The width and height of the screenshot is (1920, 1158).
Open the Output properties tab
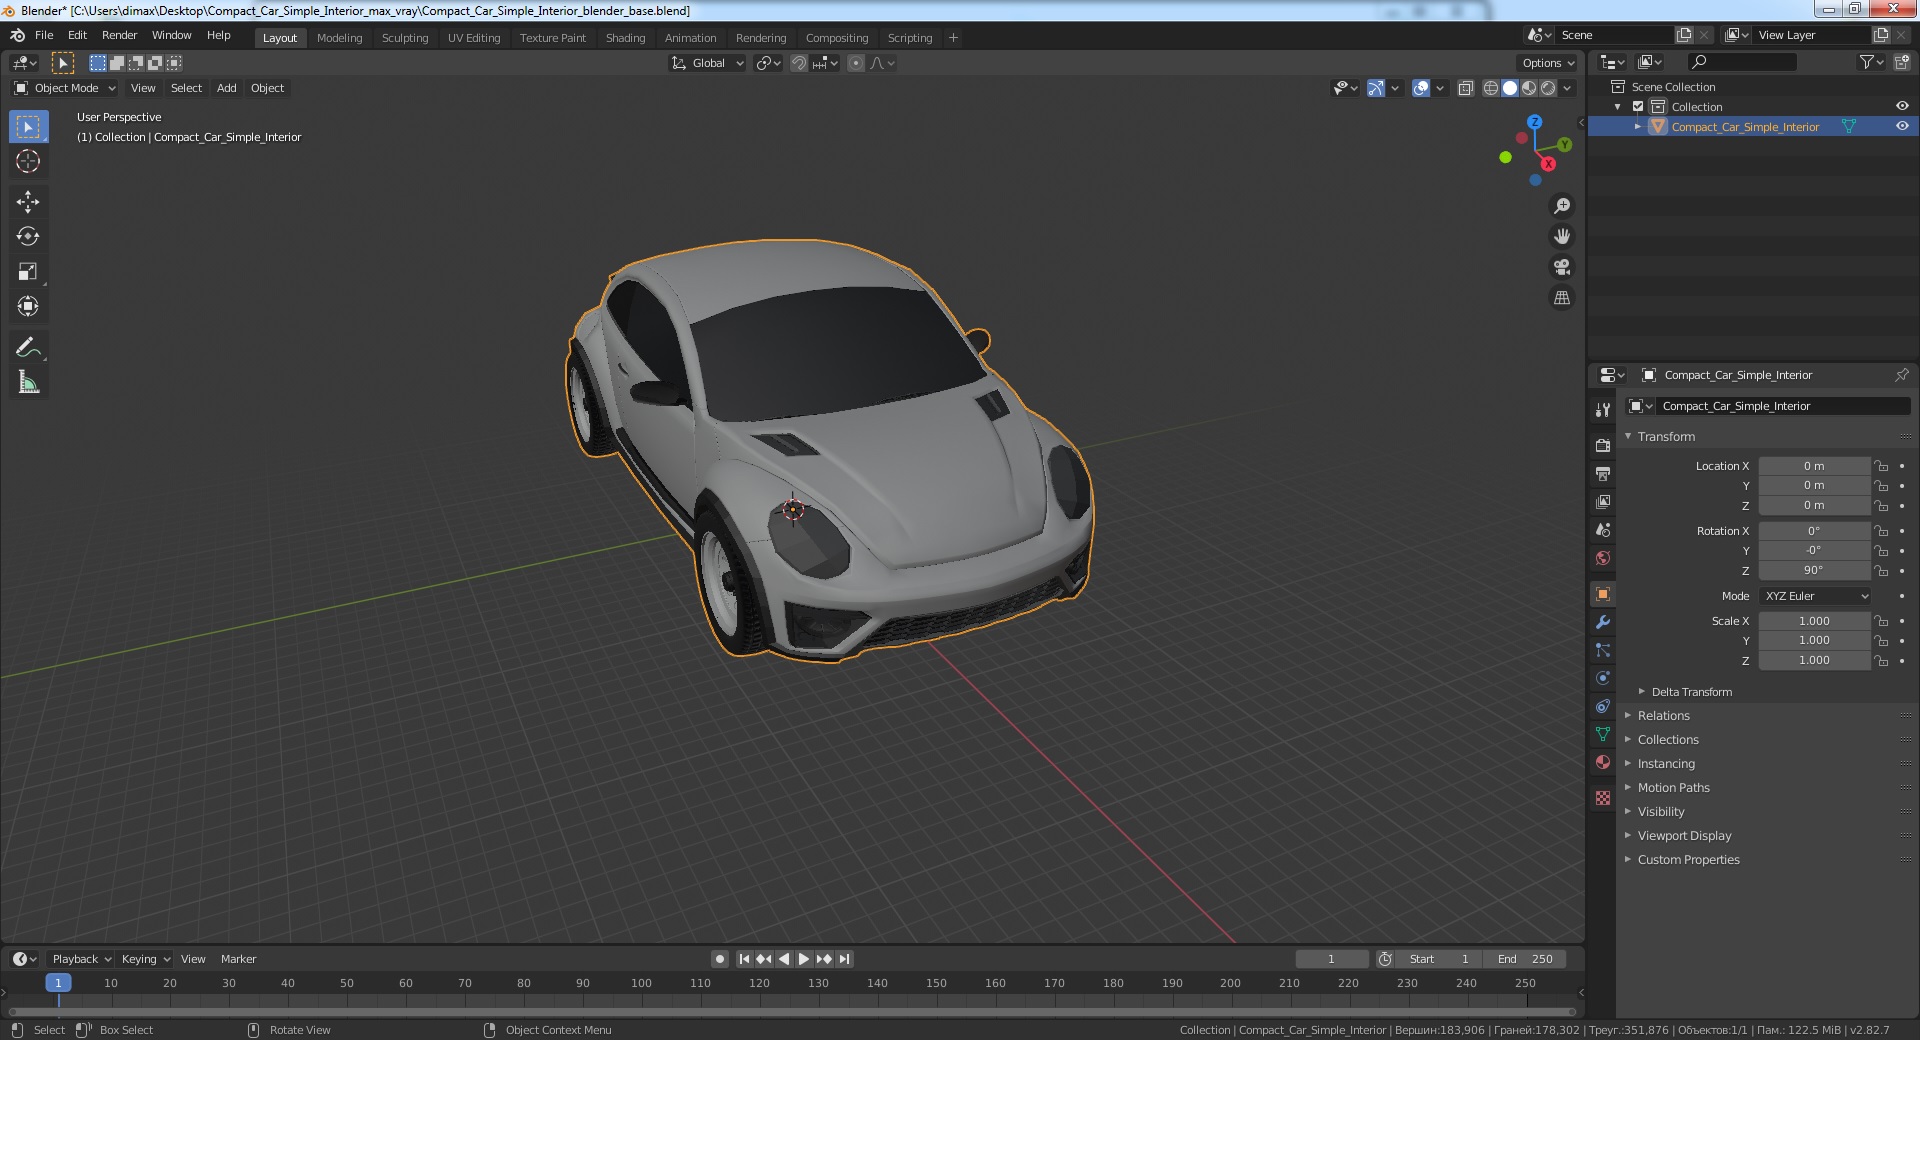point(1603,473)
